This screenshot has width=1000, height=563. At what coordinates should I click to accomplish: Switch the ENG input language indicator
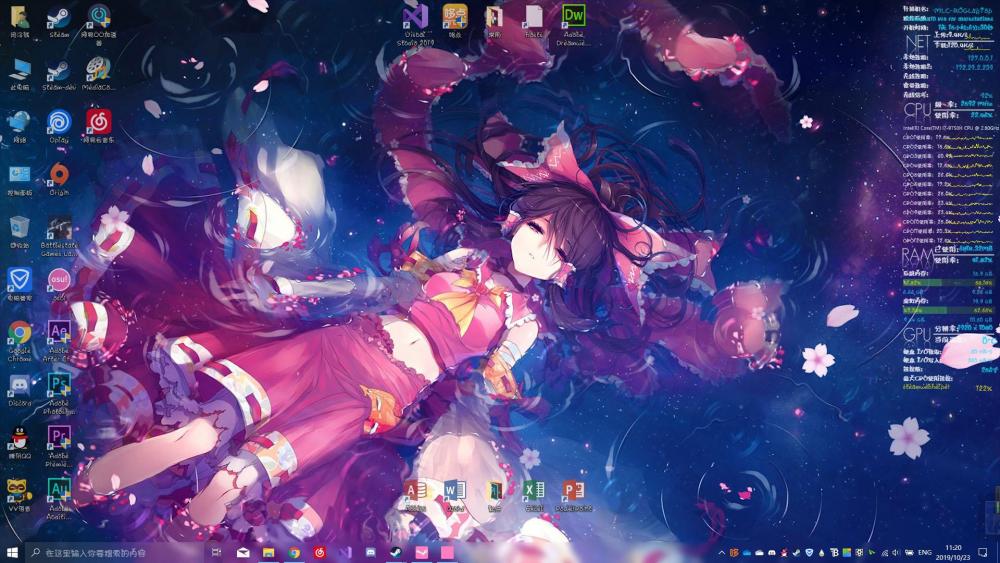tap(925, 553)
